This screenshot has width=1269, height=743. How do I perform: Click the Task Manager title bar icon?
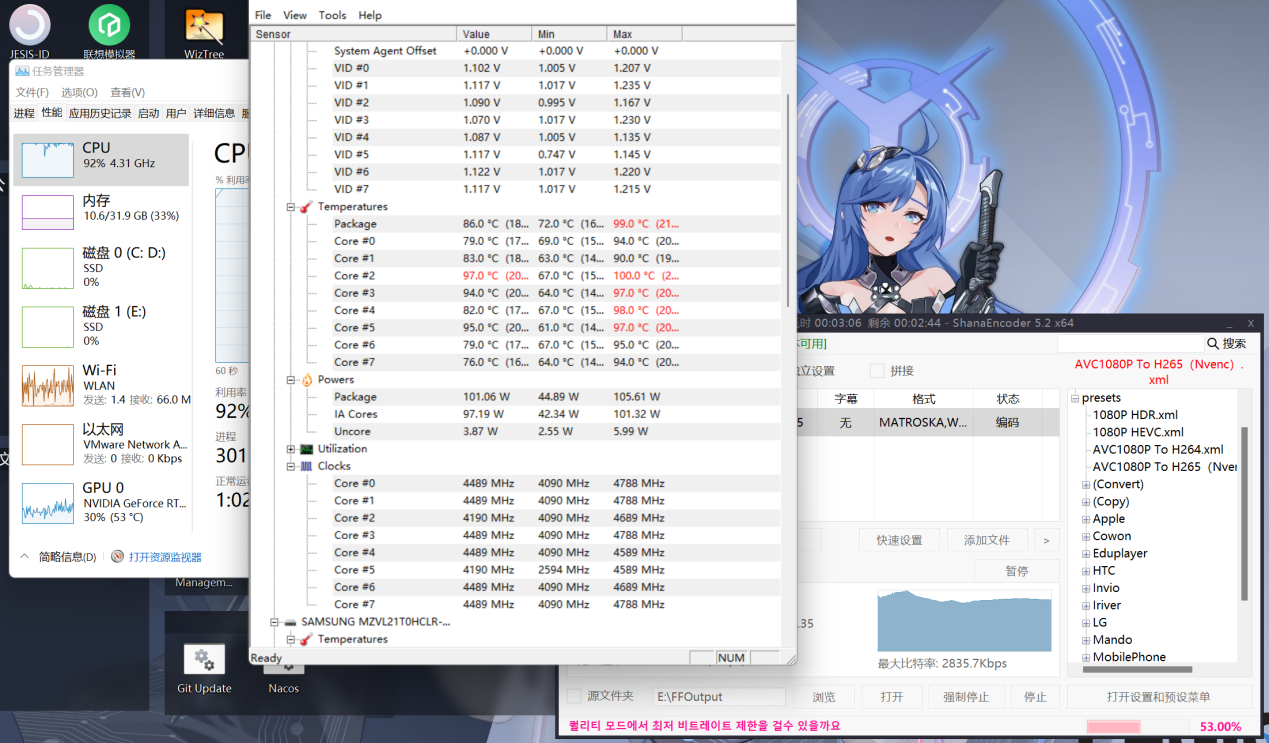click(22, 71)
